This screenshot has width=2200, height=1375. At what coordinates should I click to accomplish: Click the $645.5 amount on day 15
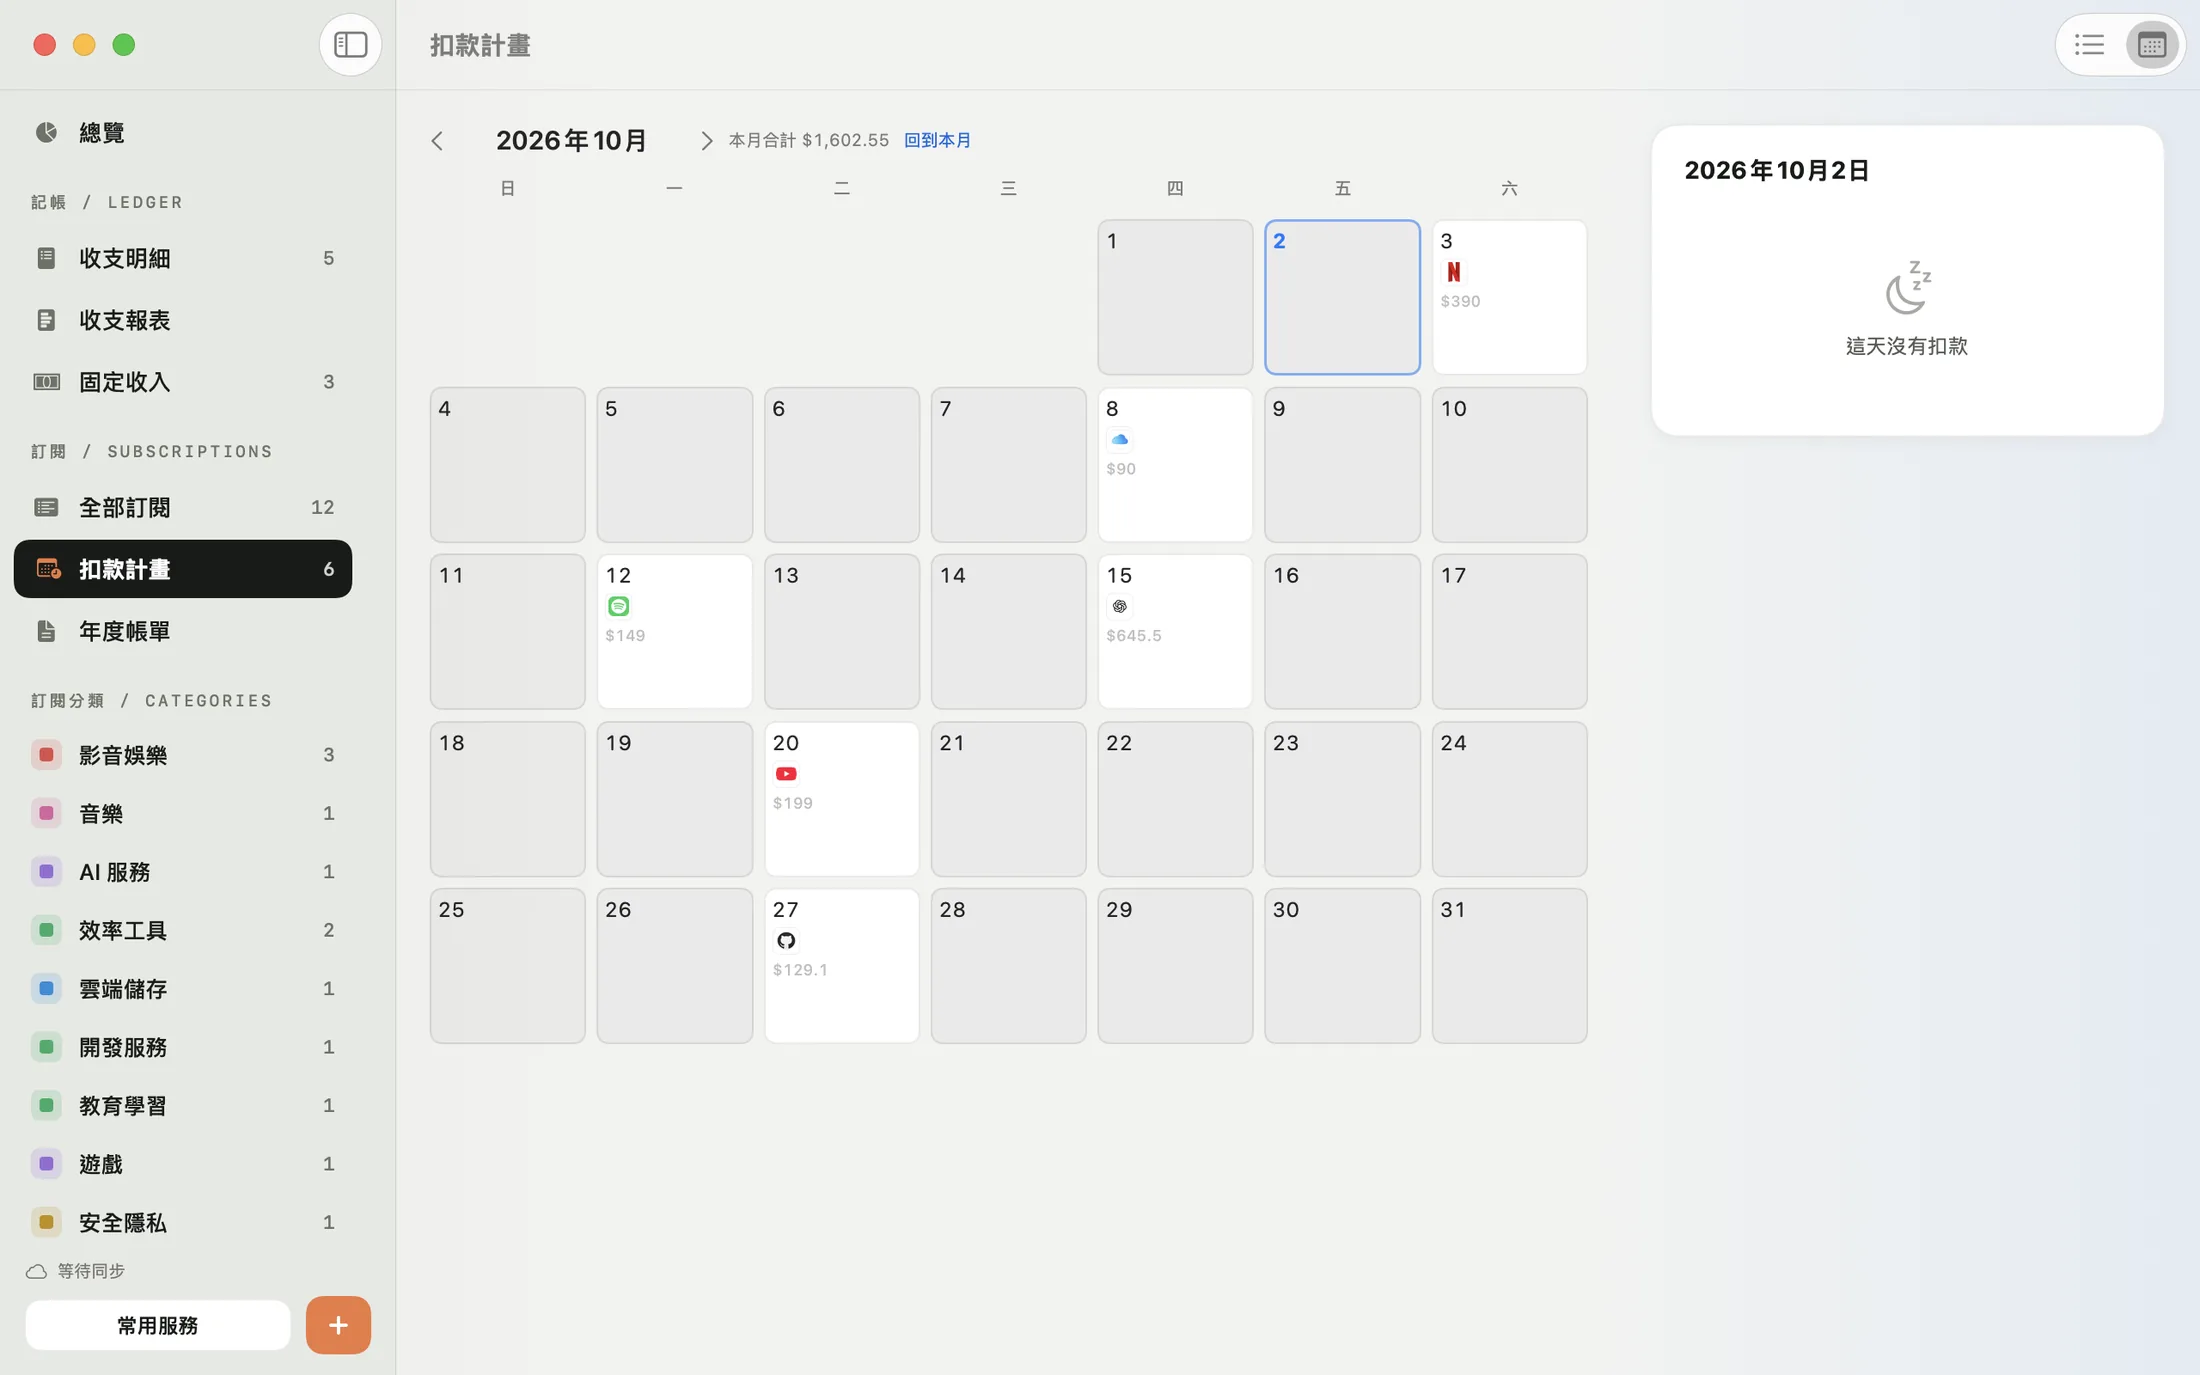[1133, 636]
